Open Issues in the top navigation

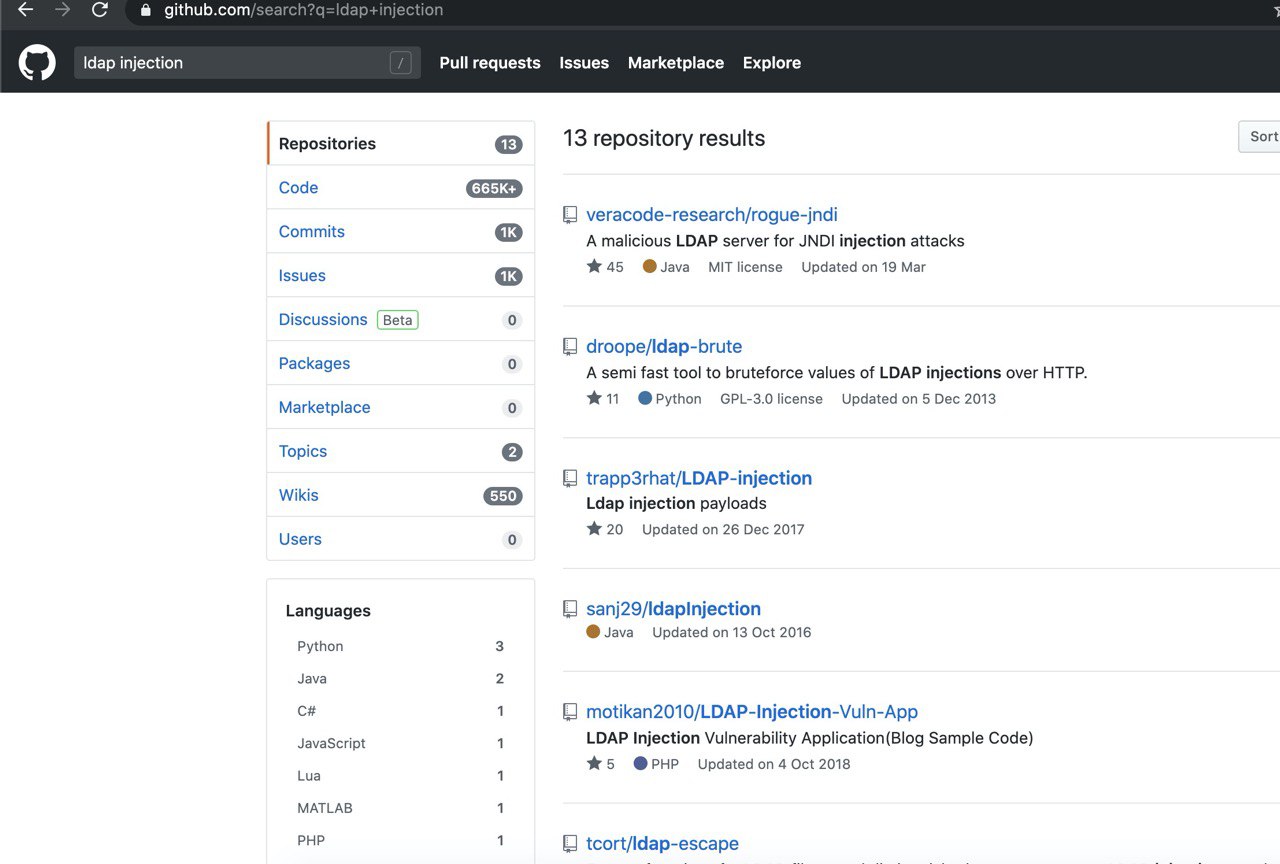coord(584,63)
